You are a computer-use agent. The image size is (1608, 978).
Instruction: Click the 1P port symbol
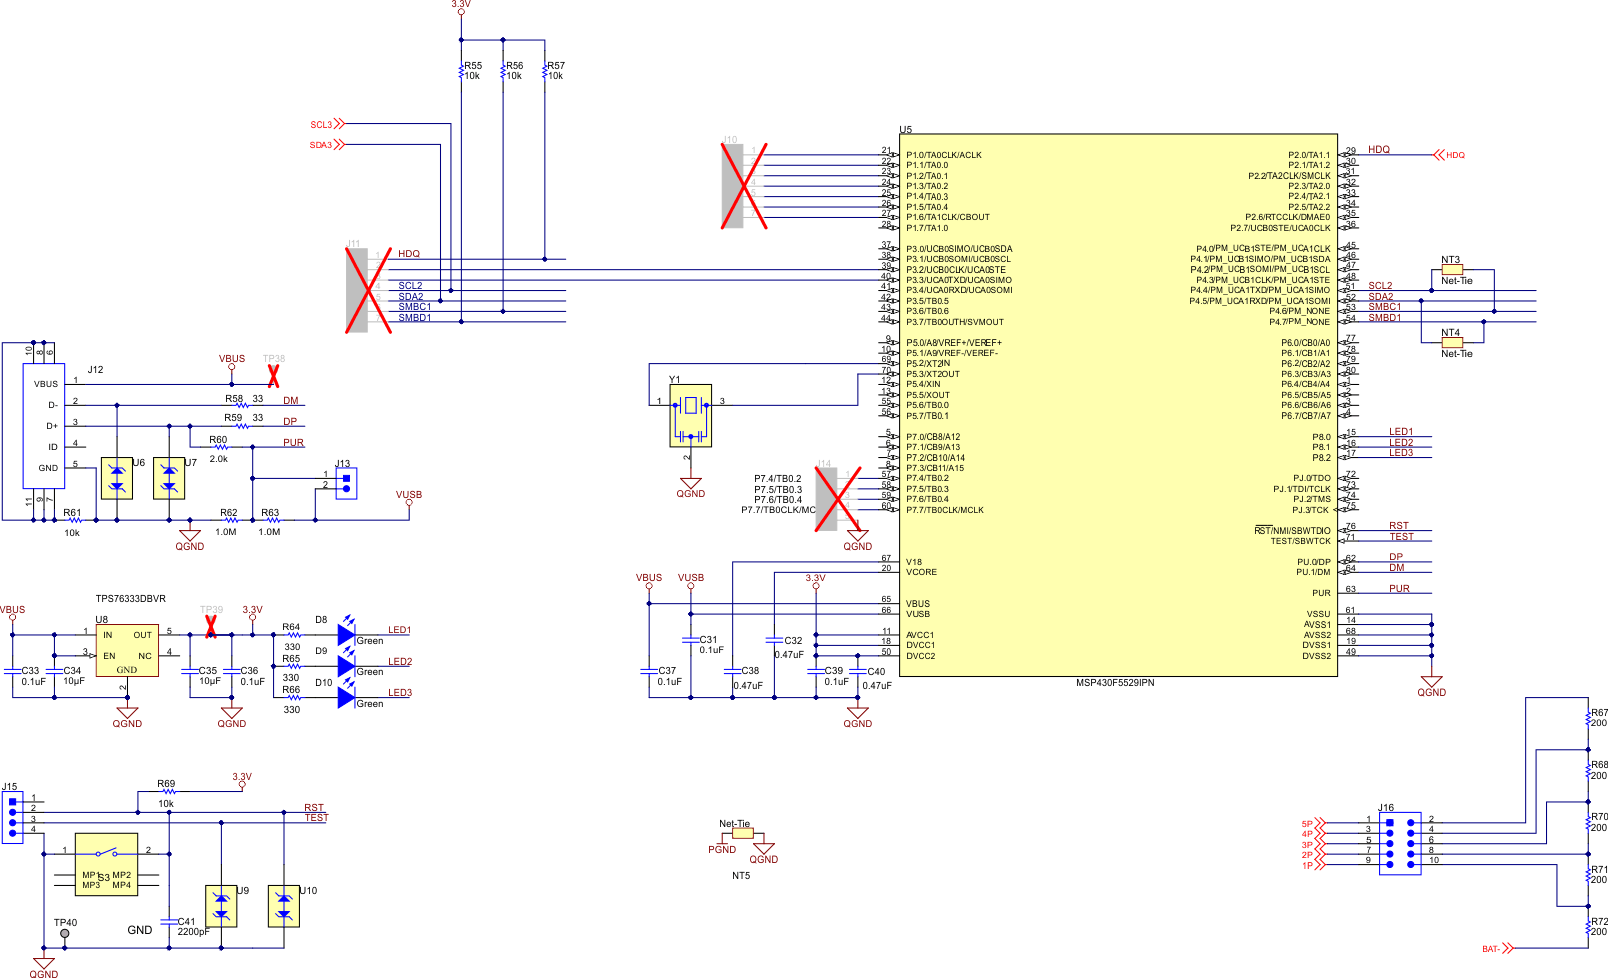1313,865
